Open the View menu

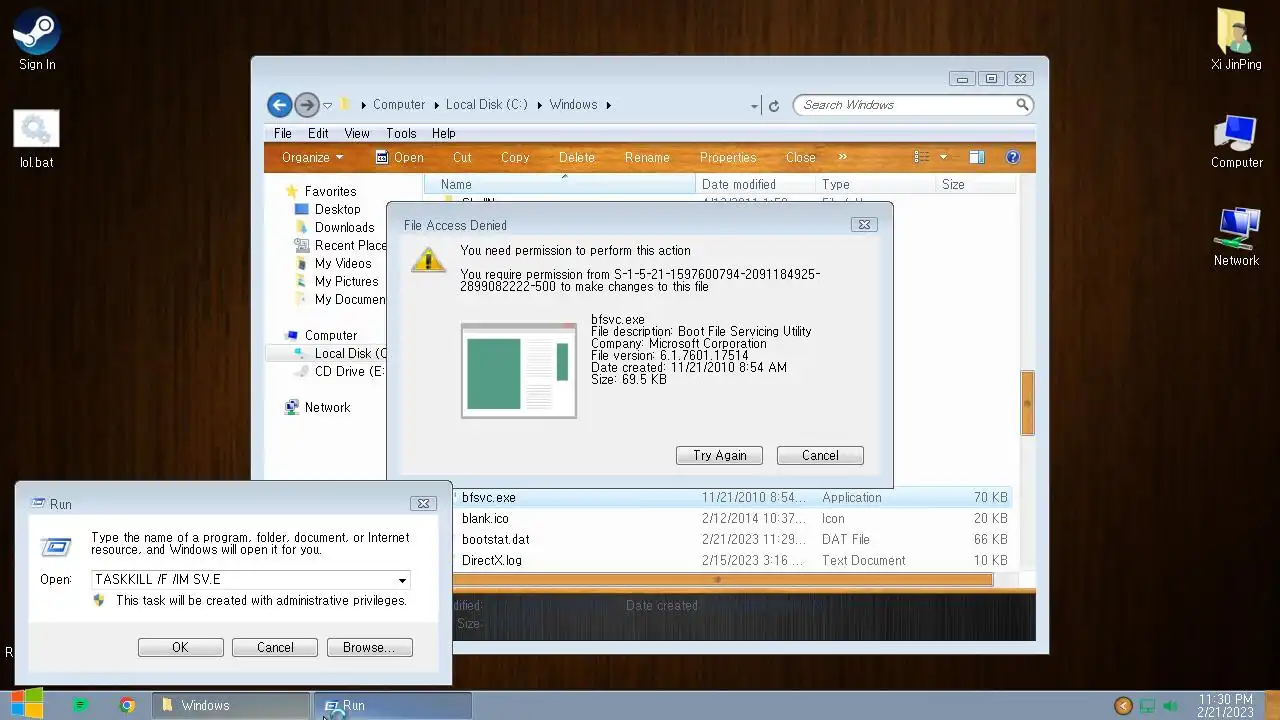tap(357, 133)
